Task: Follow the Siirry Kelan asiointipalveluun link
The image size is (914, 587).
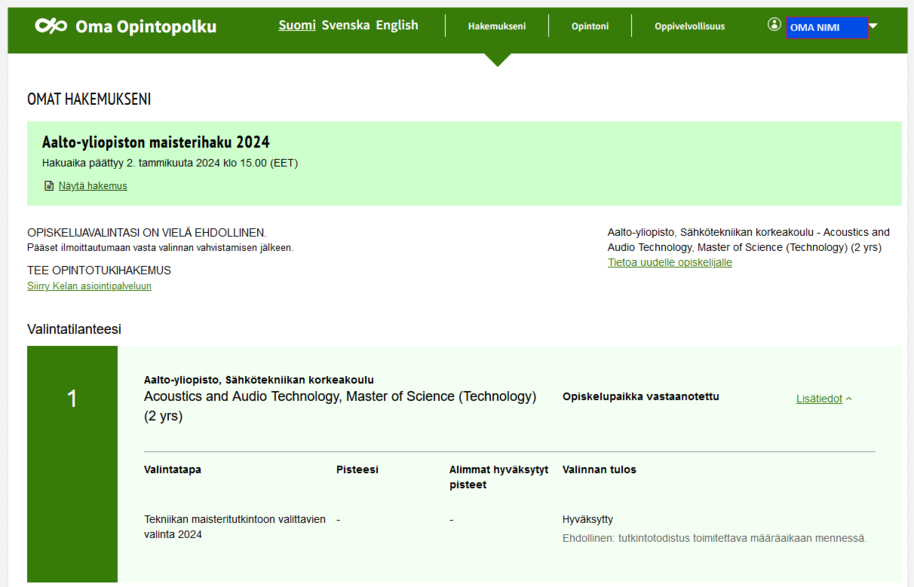Action: coord(89,286)
